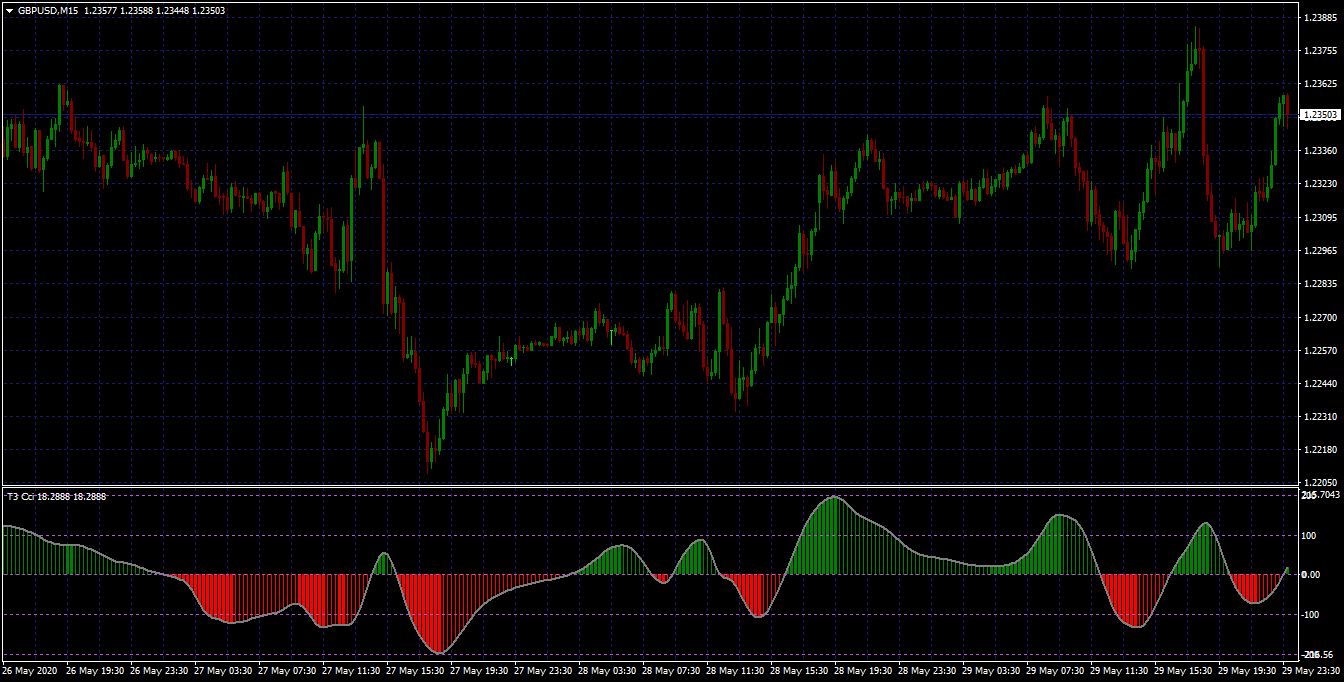Viewport: 1344px width, 682px height.
Task: Click the 1.22570 price scale label
Action: pos(1319,351)
